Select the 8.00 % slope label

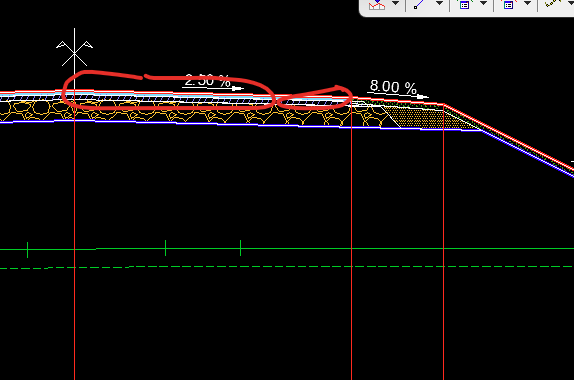coord(393,87)
